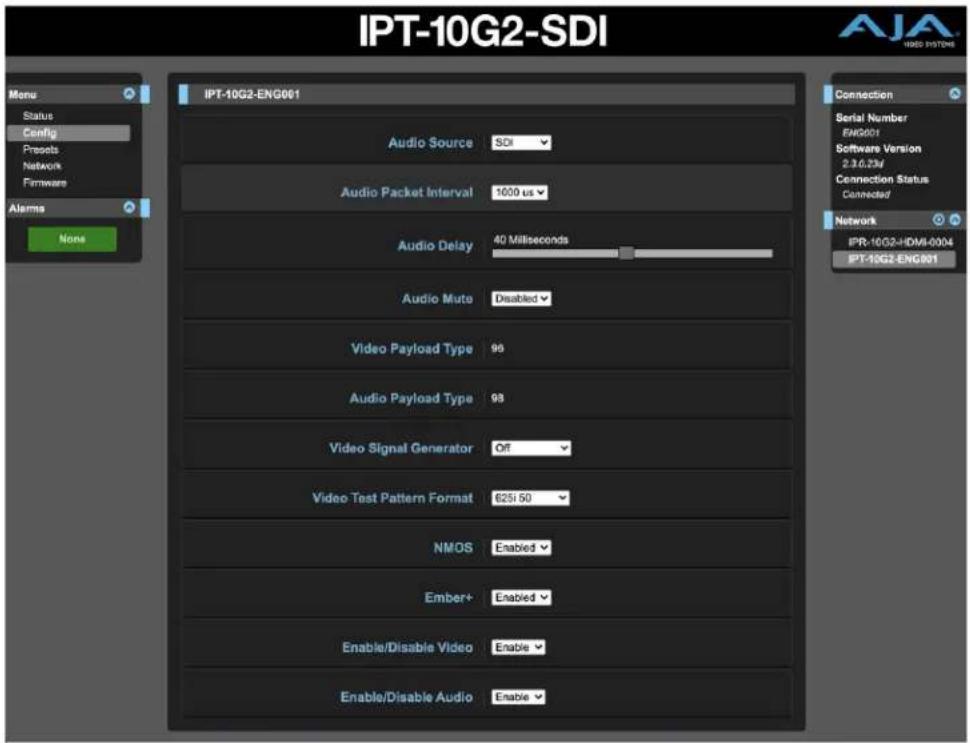
Task: Click the Connection Status Connected text
Action: pos(865,195)
